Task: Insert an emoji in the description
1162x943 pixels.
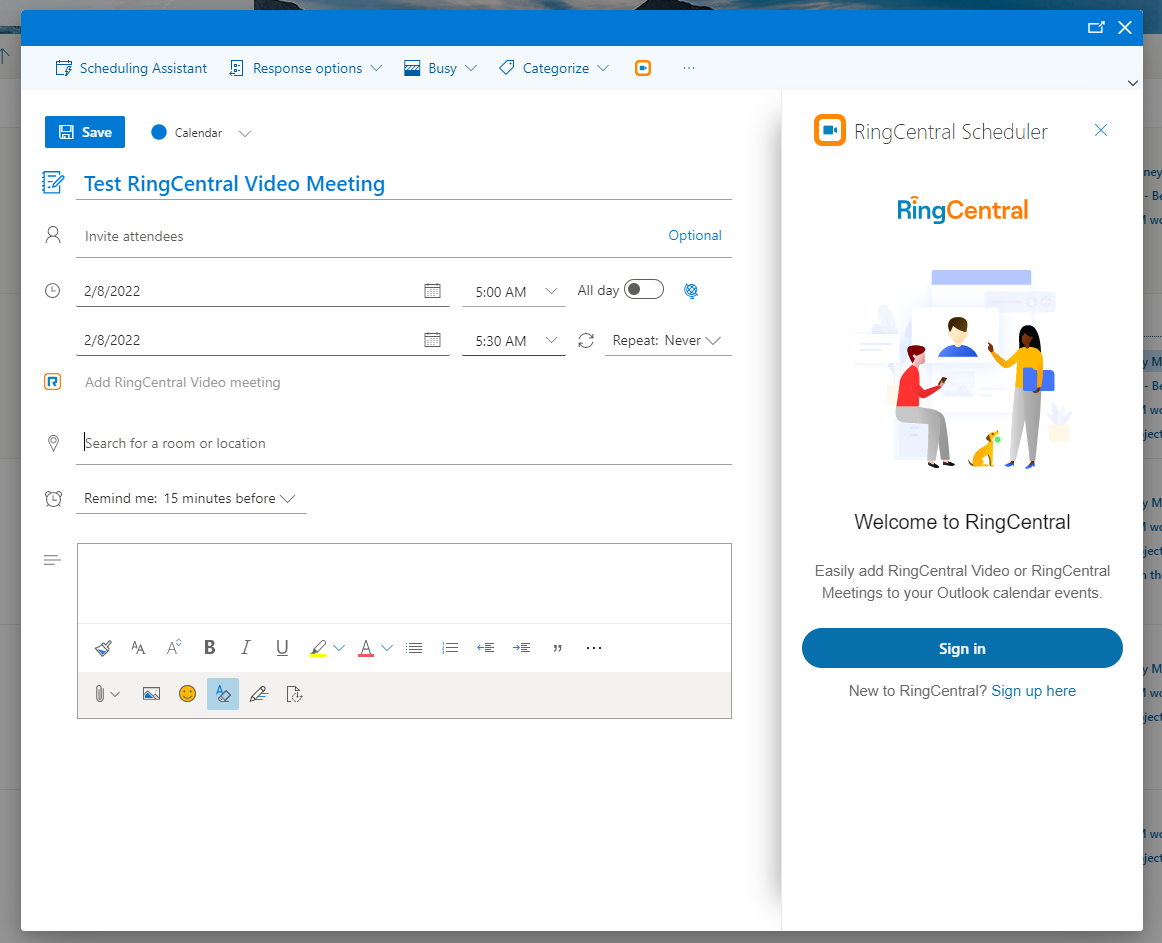Action: (x=187, y=693)
